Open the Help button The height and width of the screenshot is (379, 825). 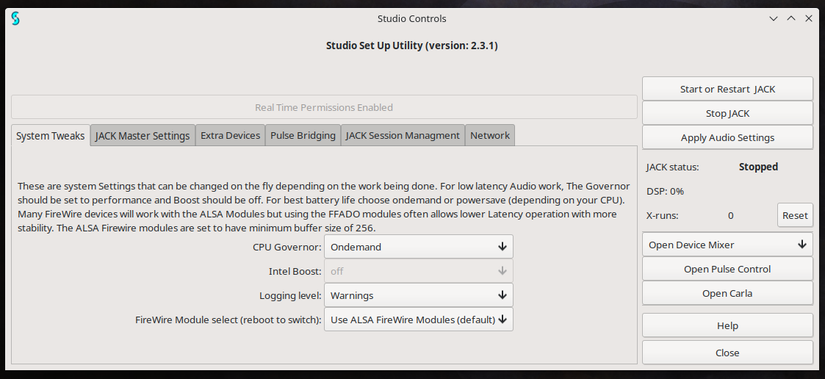[728, 326]
